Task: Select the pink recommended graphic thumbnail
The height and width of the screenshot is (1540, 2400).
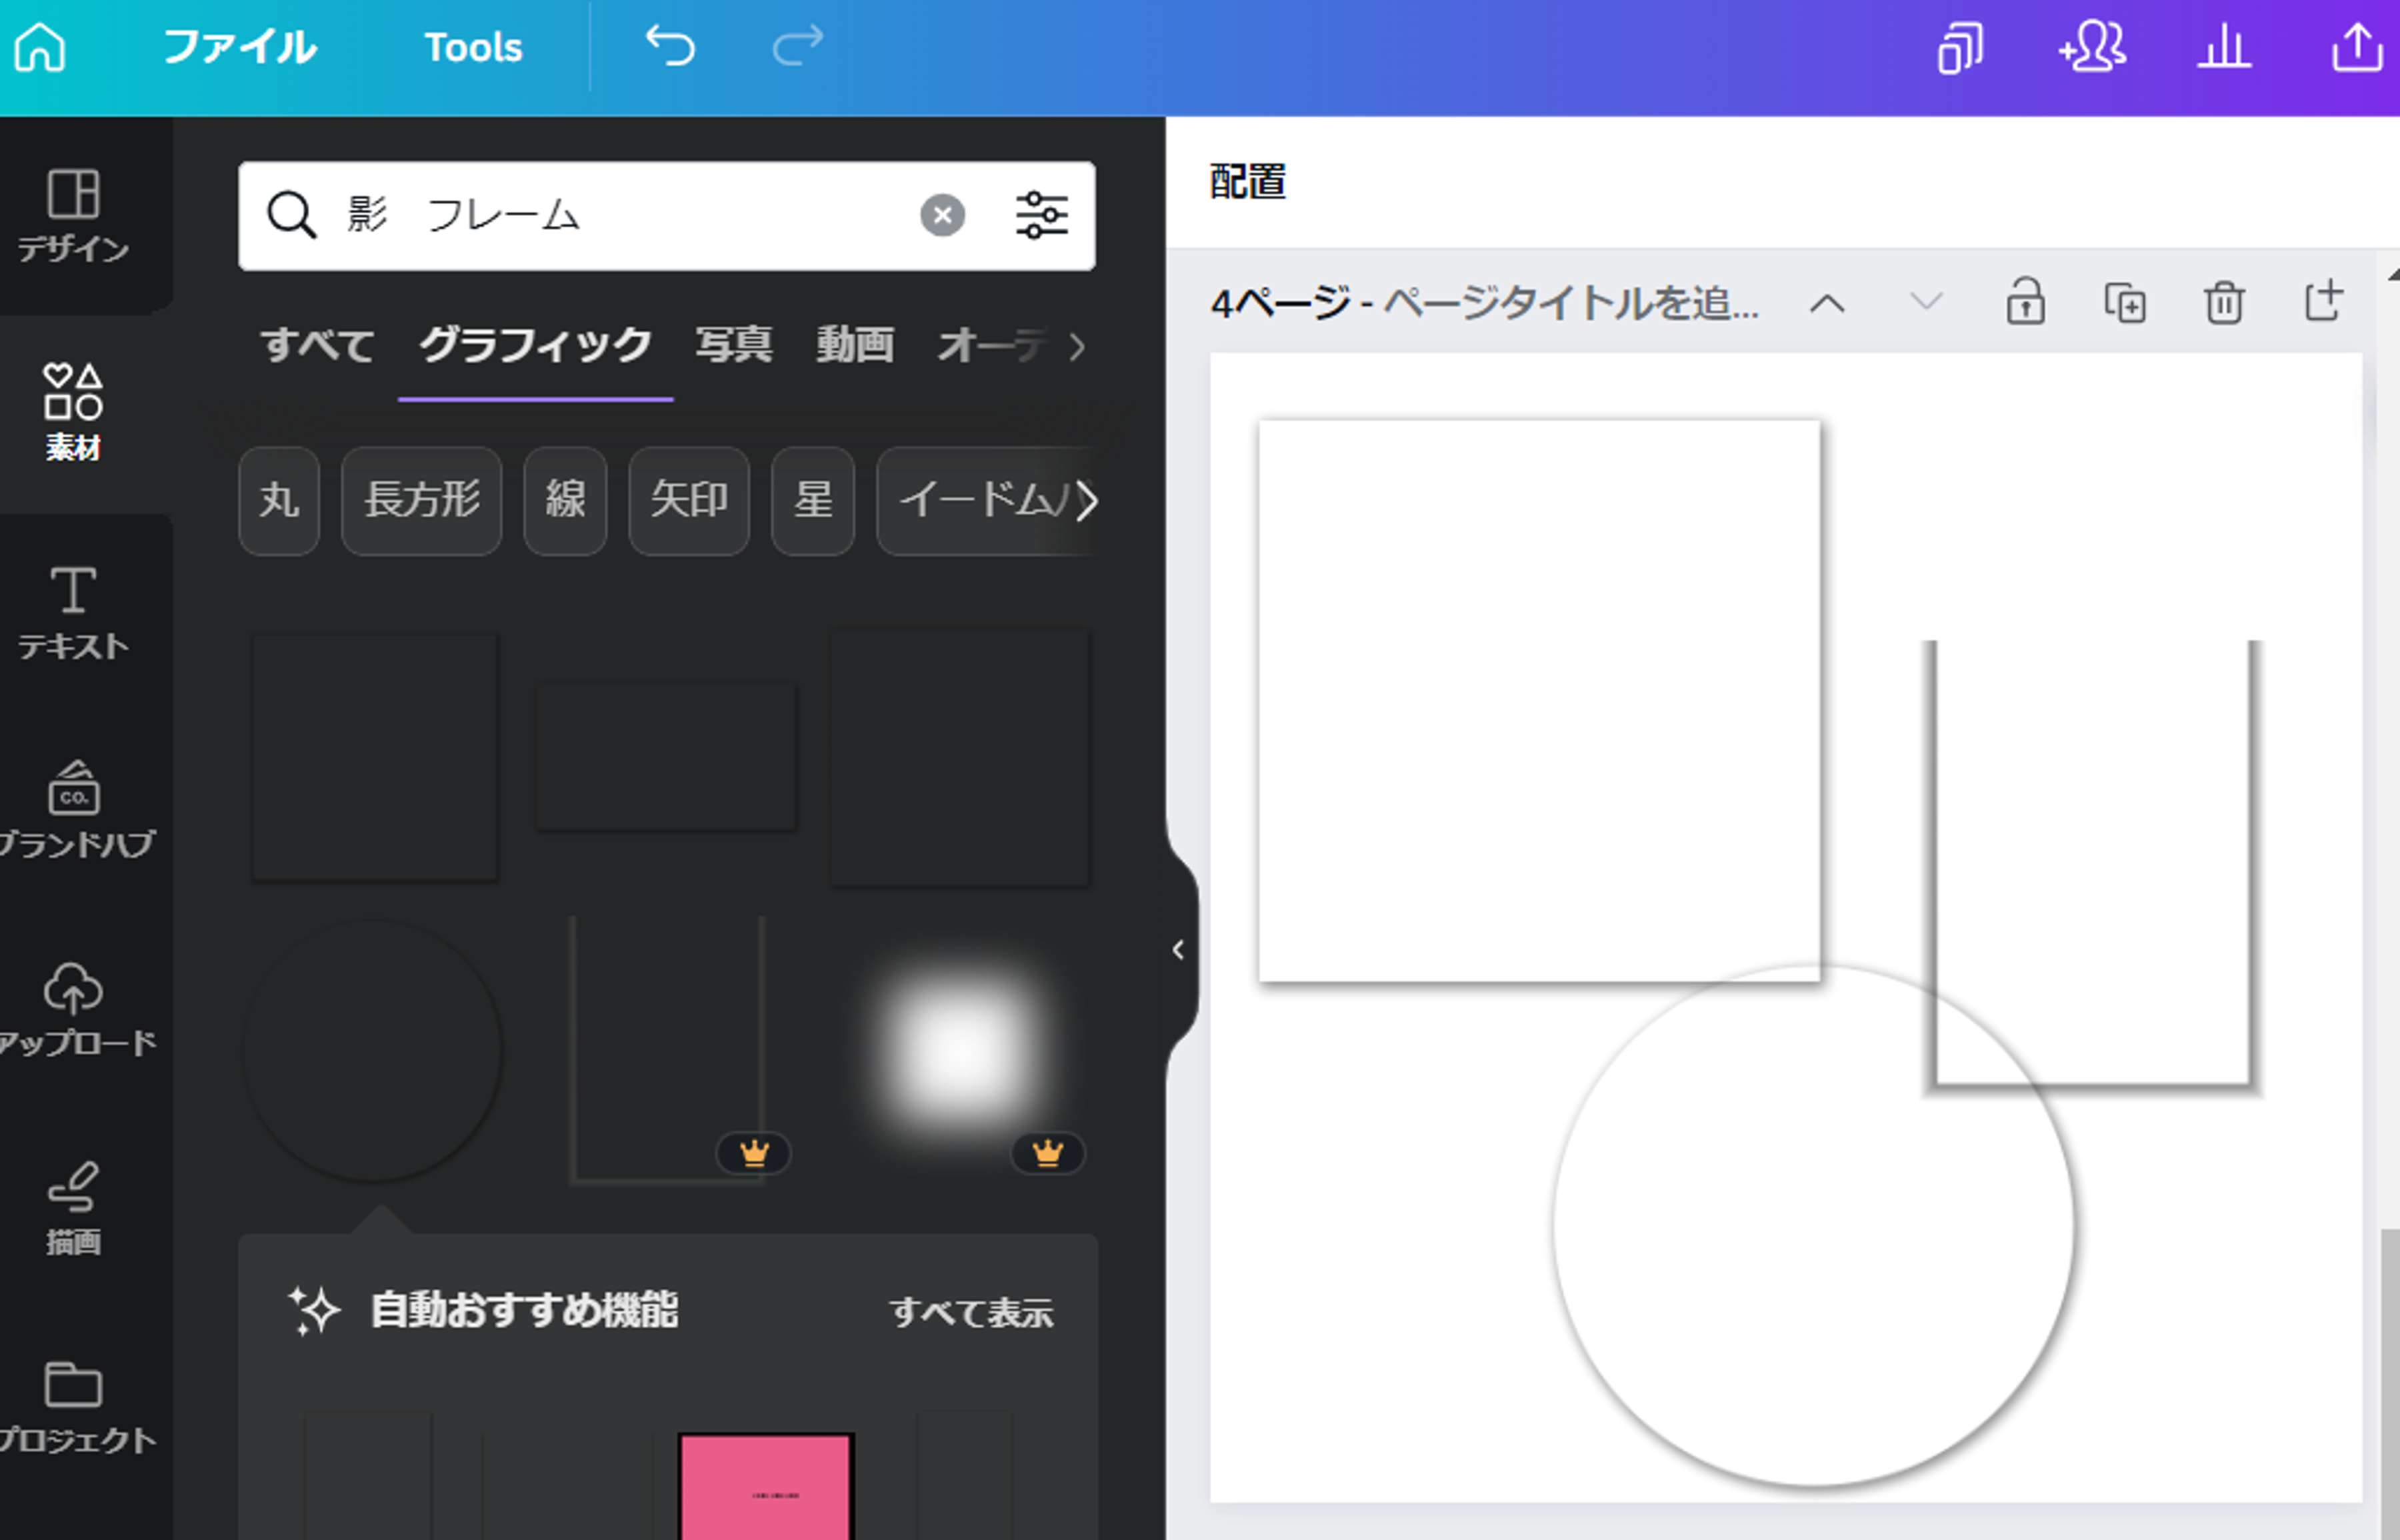Action: coord(766,1487)
